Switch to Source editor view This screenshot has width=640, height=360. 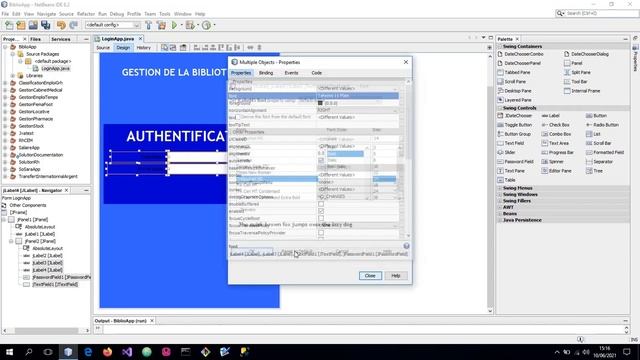103,48
